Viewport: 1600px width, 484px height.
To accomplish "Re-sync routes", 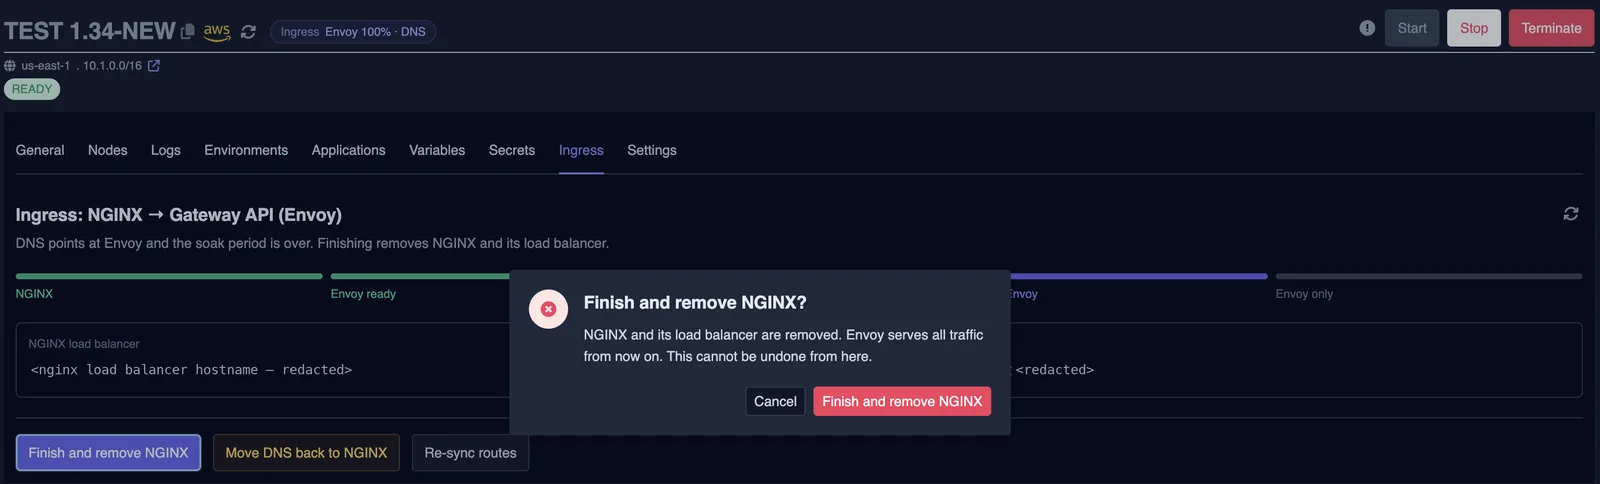I will click(470, 453).
